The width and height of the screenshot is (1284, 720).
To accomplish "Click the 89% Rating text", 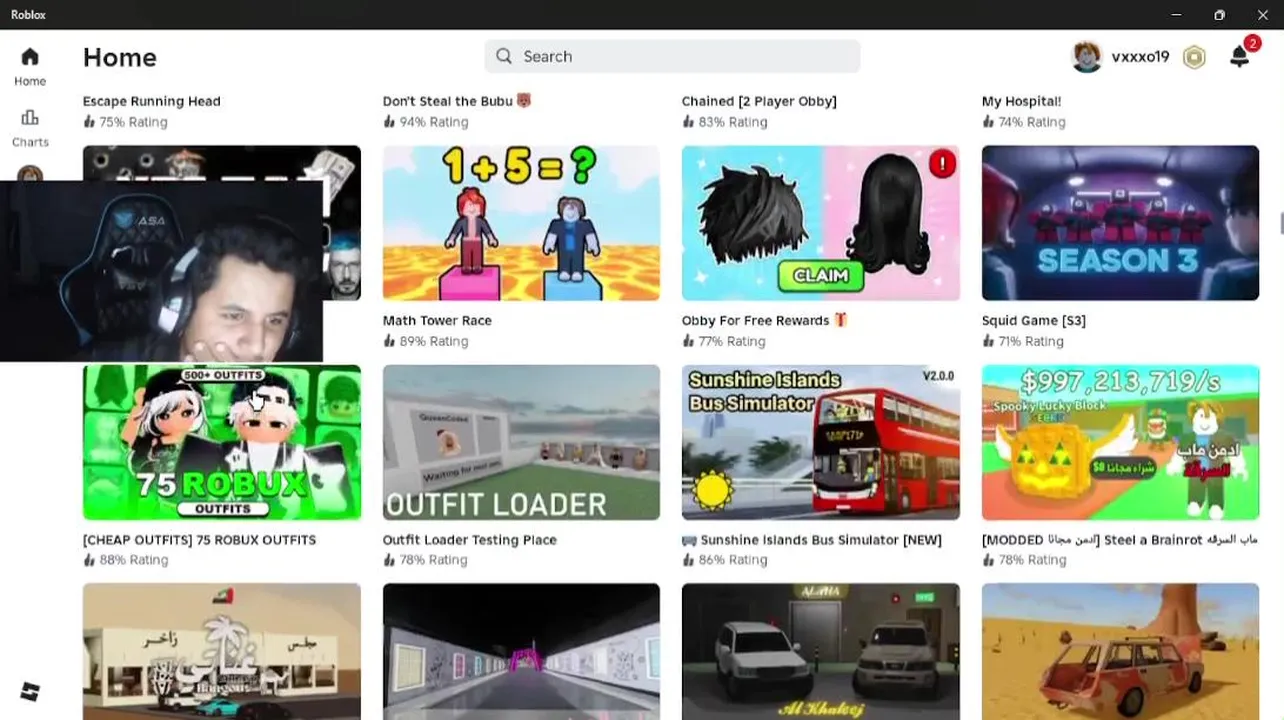I will 433,341.
